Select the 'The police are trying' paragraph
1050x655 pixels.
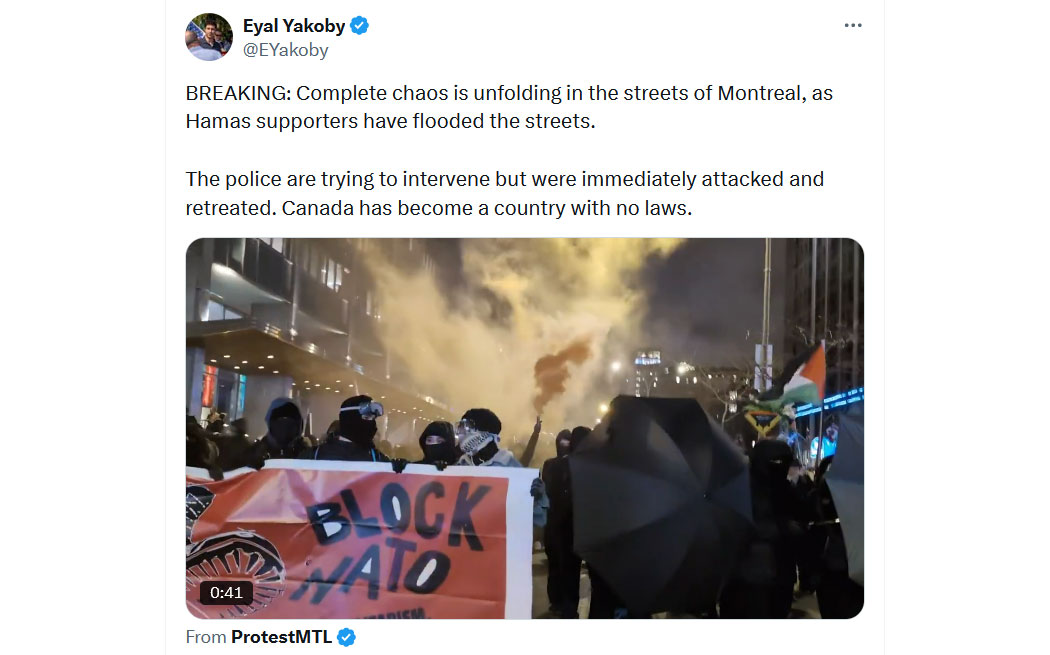tap(505, 194)
